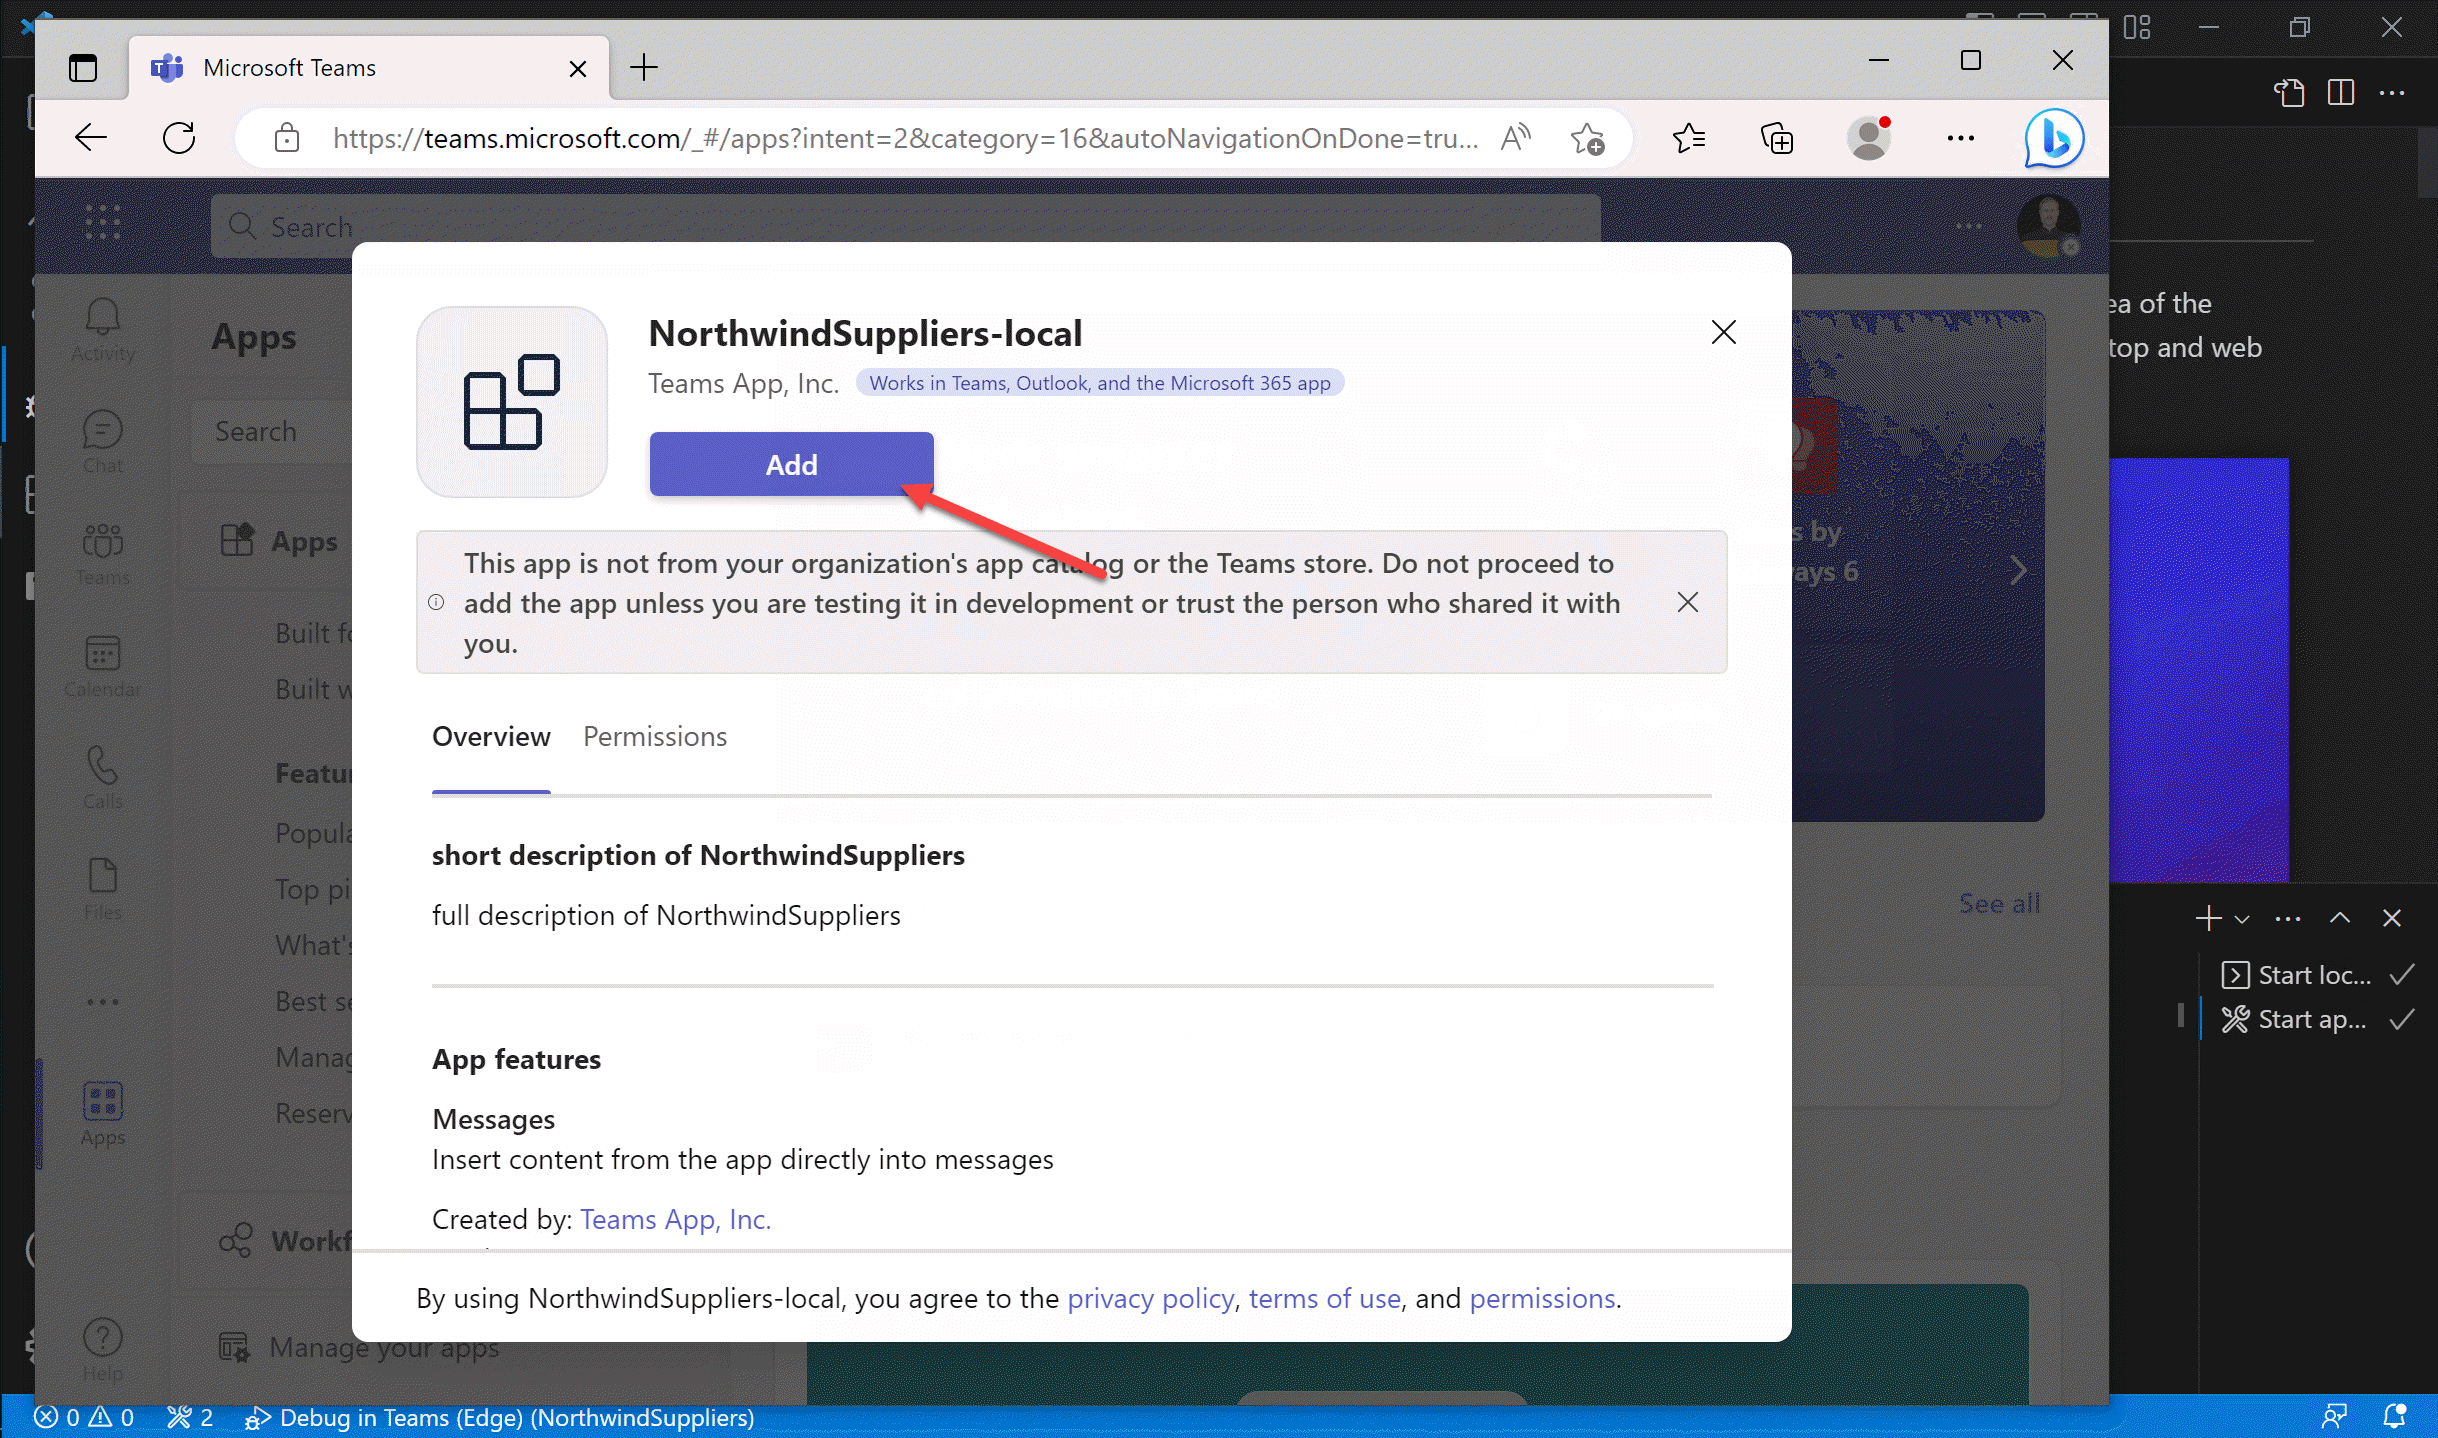Open the Favorites list icon

pyautogui.click(x=1689, y=137)
